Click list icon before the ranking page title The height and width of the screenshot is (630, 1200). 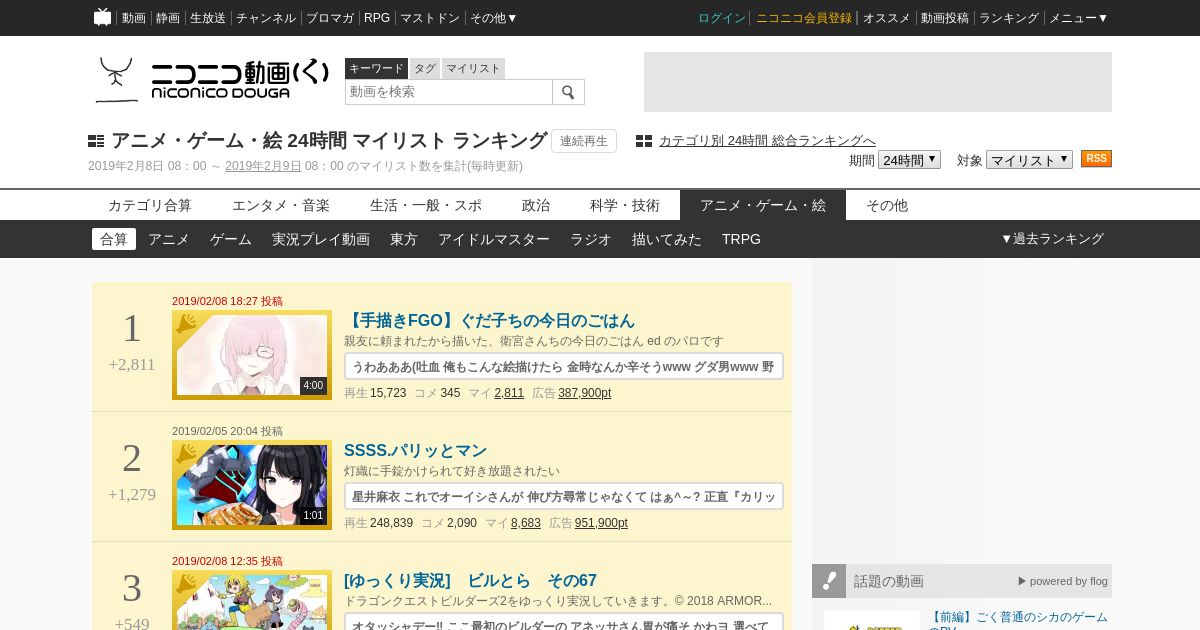(96, 141)
